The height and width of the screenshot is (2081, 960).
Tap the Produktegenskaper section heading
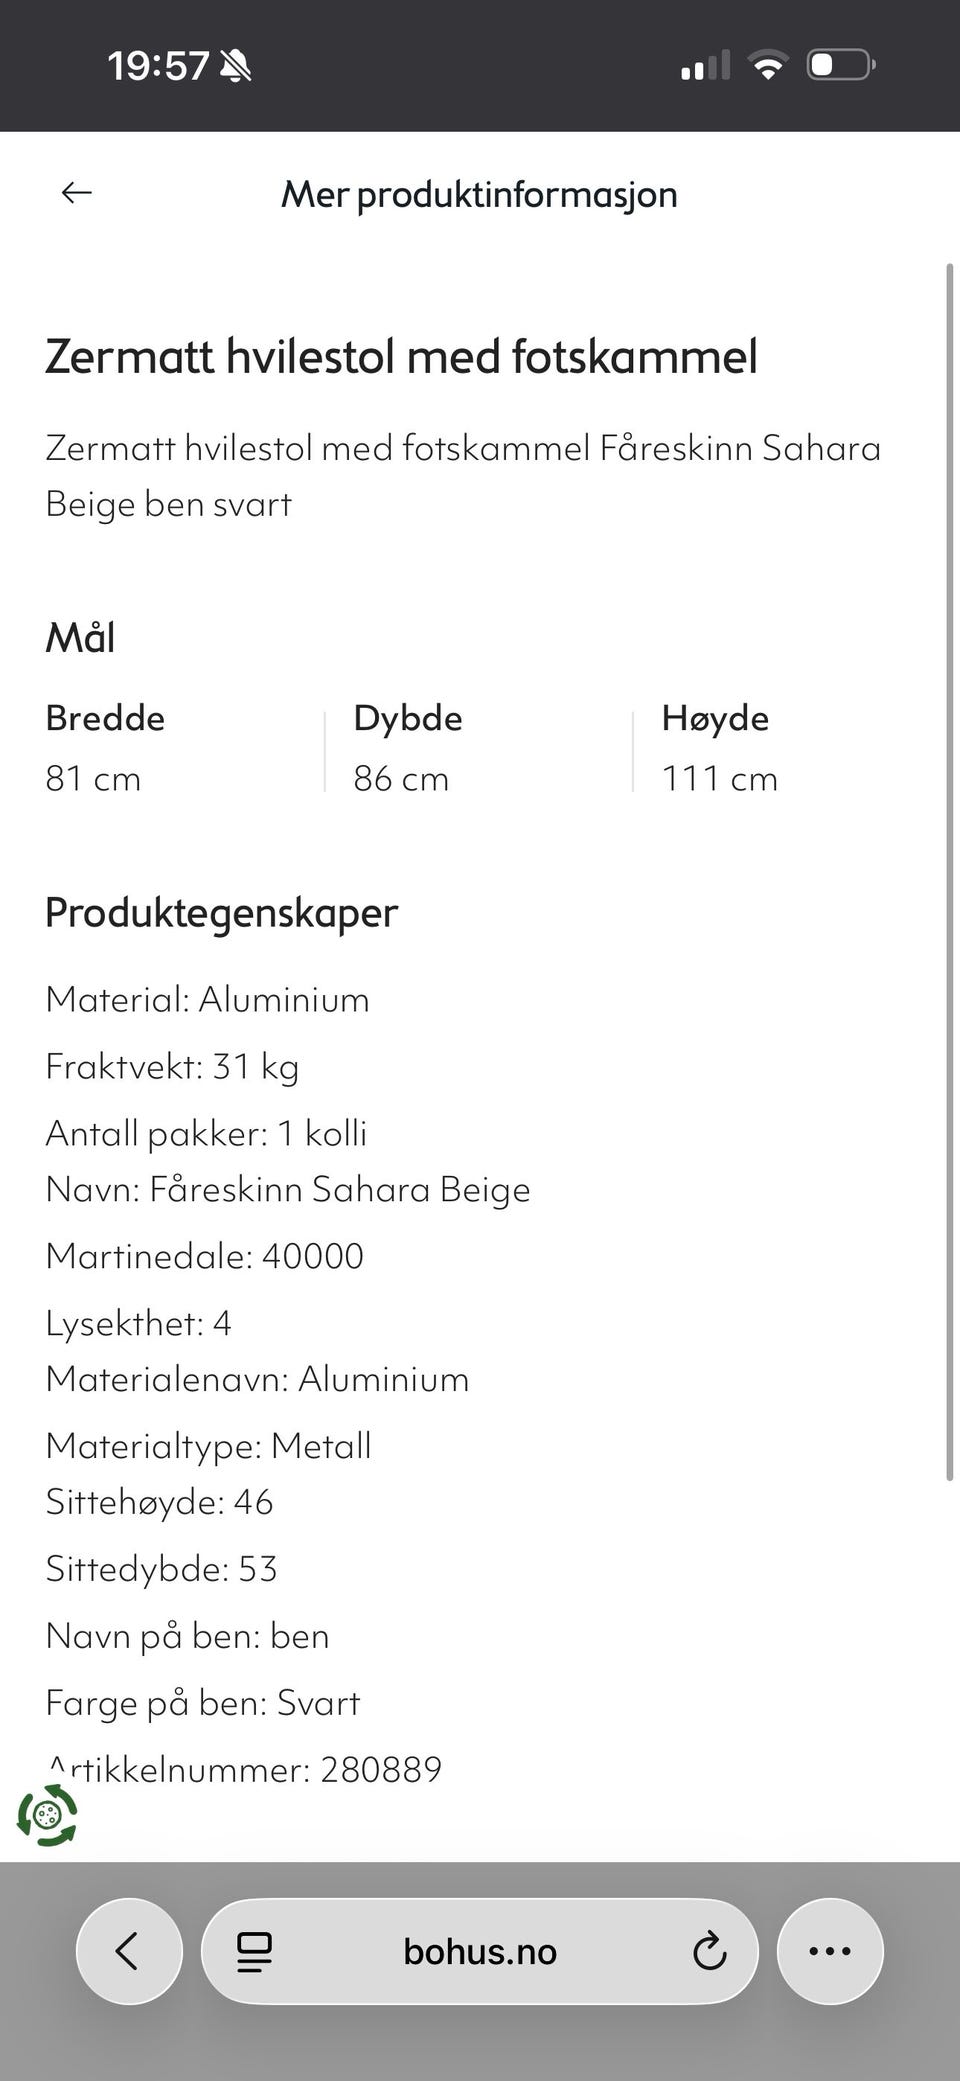tap(222, 913)
